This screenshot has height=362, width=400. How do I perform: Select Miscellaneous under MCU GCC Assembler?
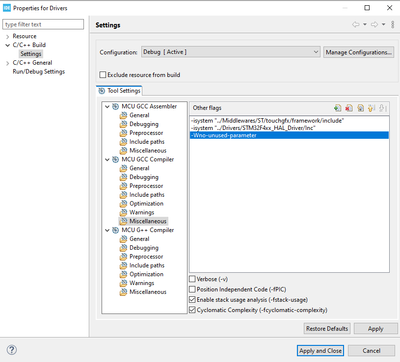148,151
